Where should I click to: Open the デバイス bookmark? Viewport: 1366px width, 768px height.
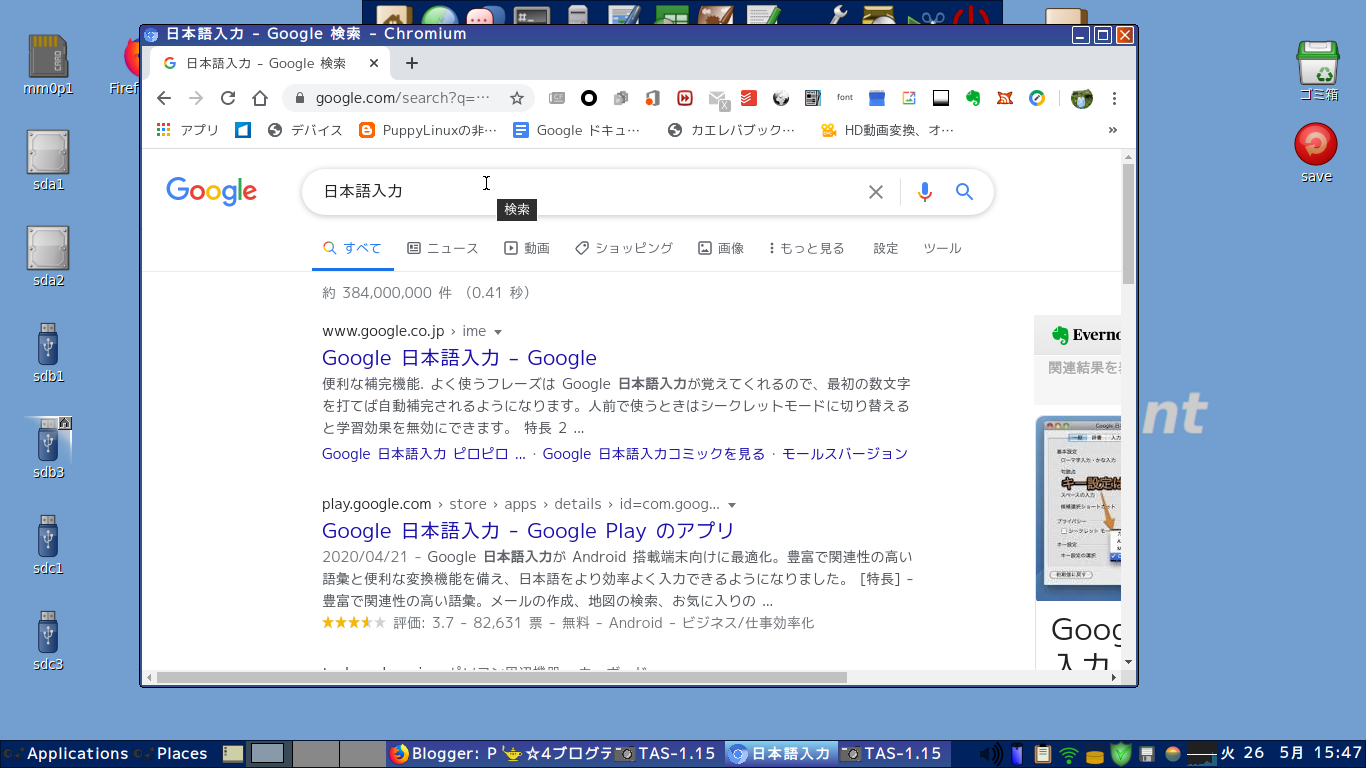pos(306,130)
